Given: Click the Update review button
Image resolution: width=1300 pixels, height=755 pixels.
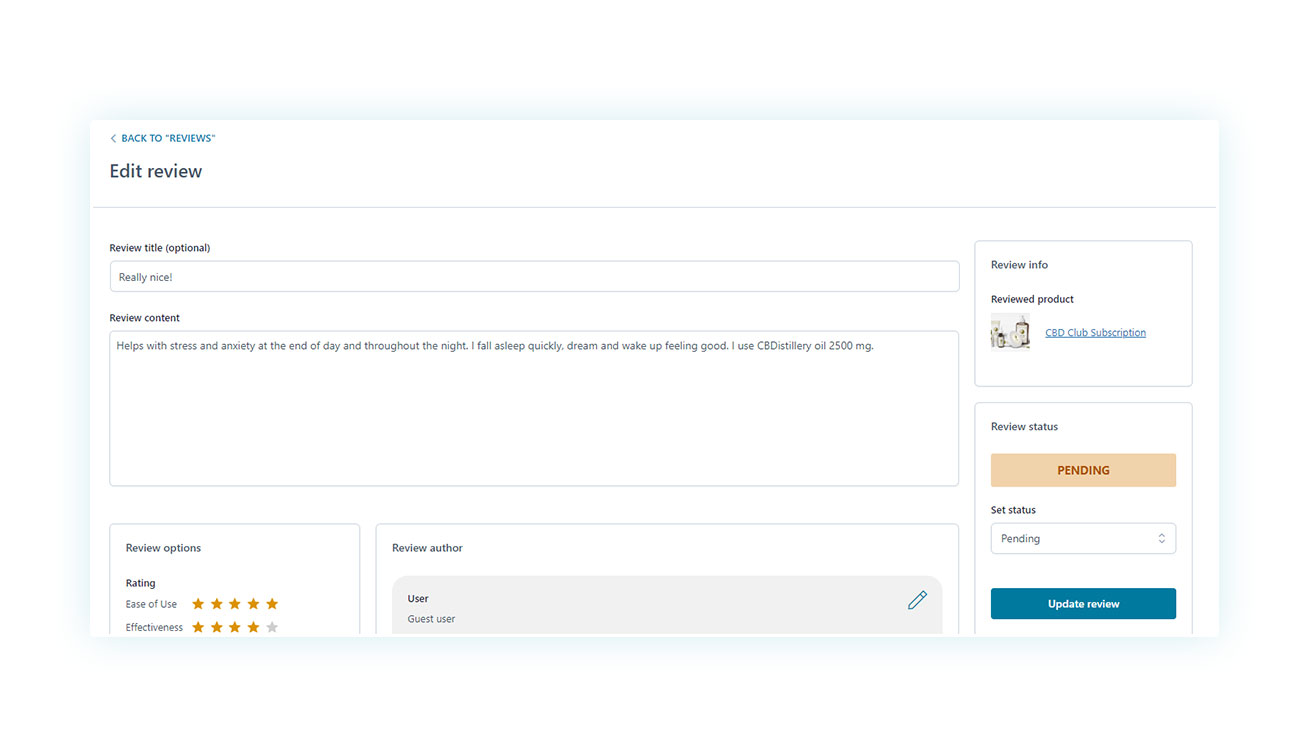Looking at the screenshot, I should (1083, 604).
